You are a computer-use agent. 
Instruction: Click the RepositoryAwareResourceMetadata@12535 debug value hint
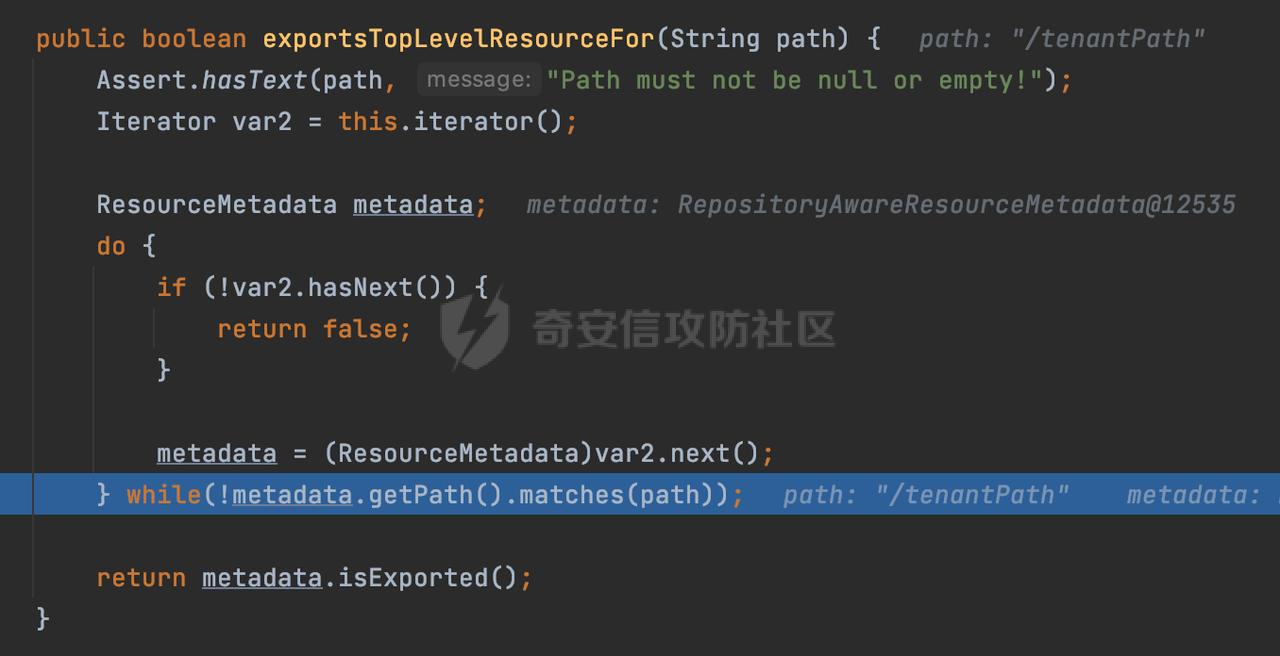point(956,205)
